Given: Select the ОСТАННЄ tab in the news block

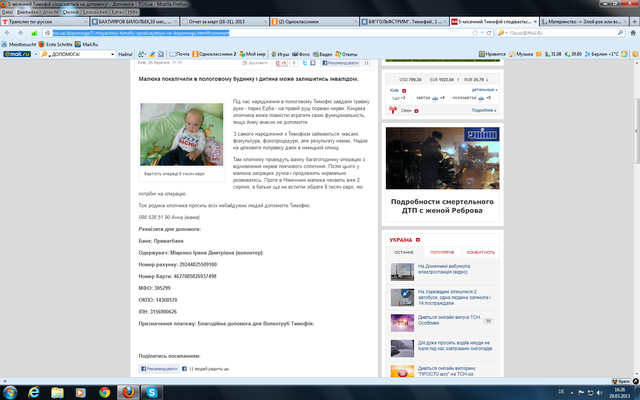Looking at the screenshot, I should tap(402, 252).
